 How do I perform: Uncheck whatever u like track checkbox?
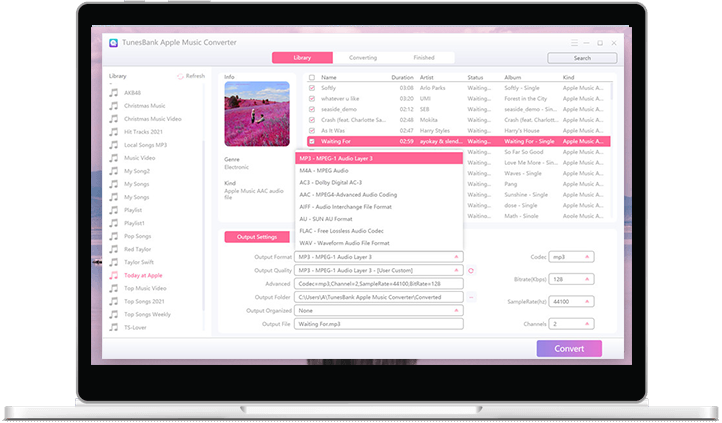[x=312, y=99]
